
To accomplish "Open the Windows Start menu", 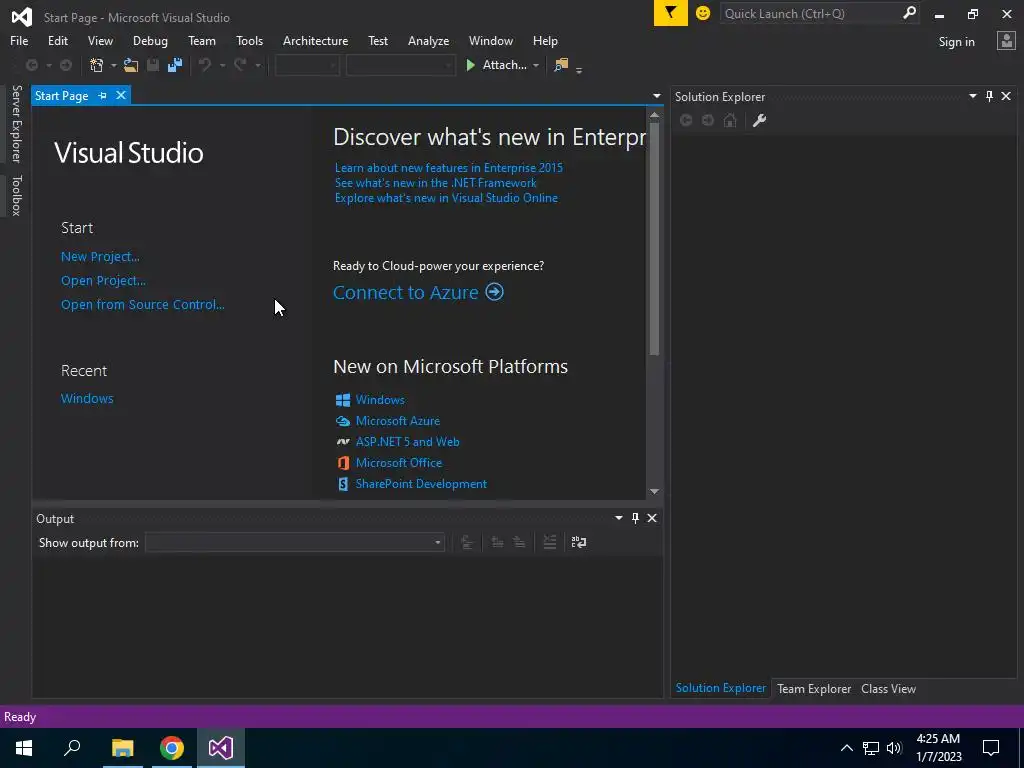I will [x=24, y=748].
